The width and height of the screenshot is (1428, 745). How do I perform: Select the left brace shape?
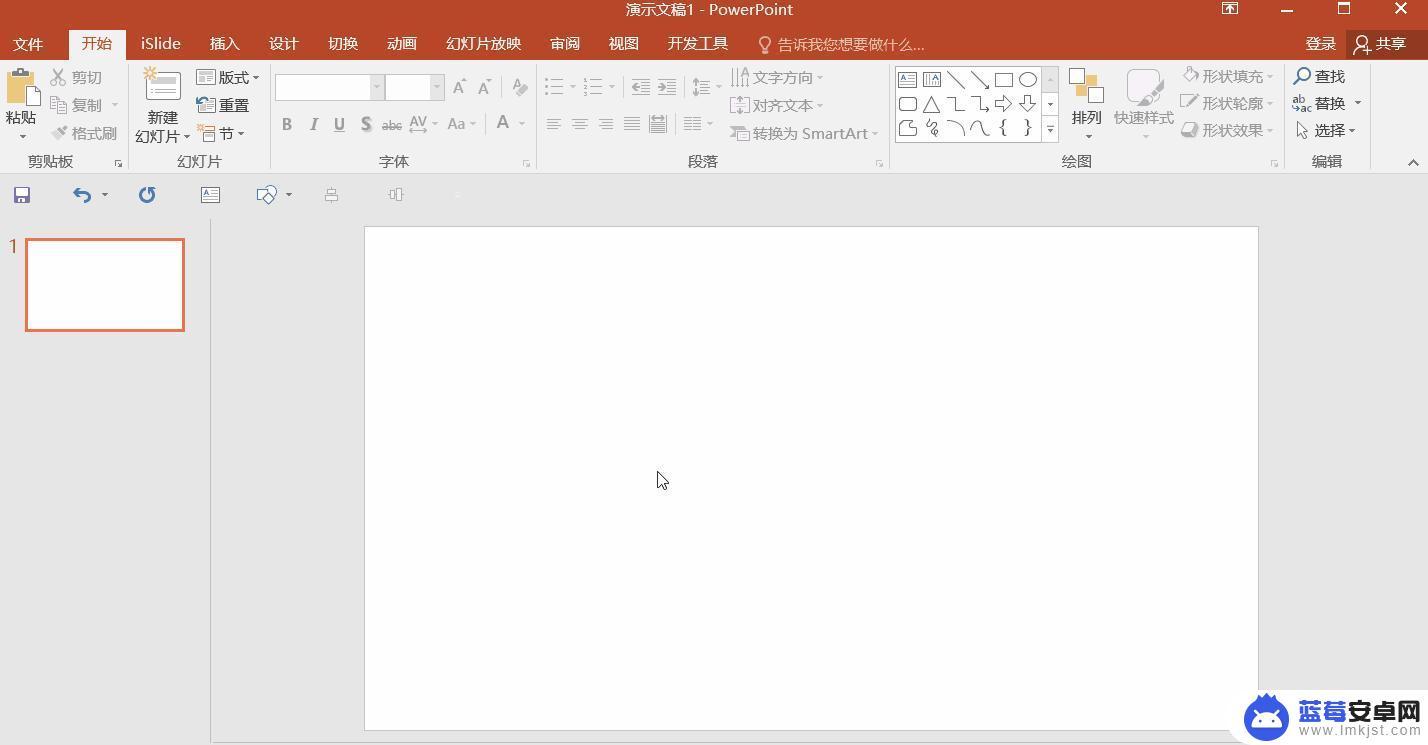coord(1004,128)
